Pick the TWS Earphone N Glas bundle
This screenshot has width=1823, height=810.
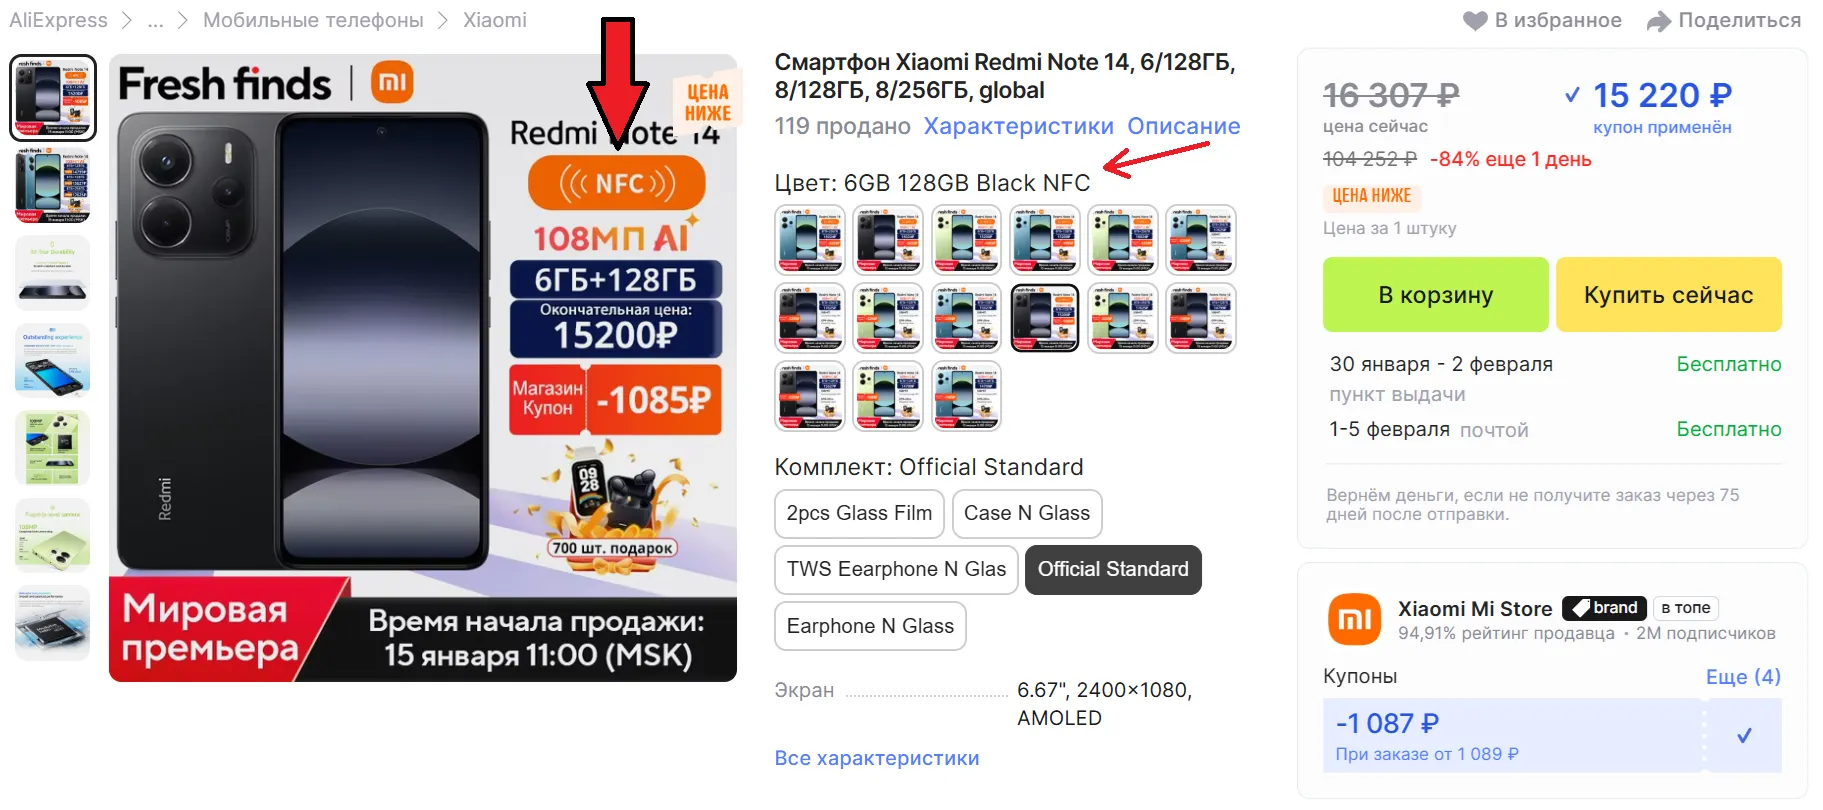click(x=896, y=570)
